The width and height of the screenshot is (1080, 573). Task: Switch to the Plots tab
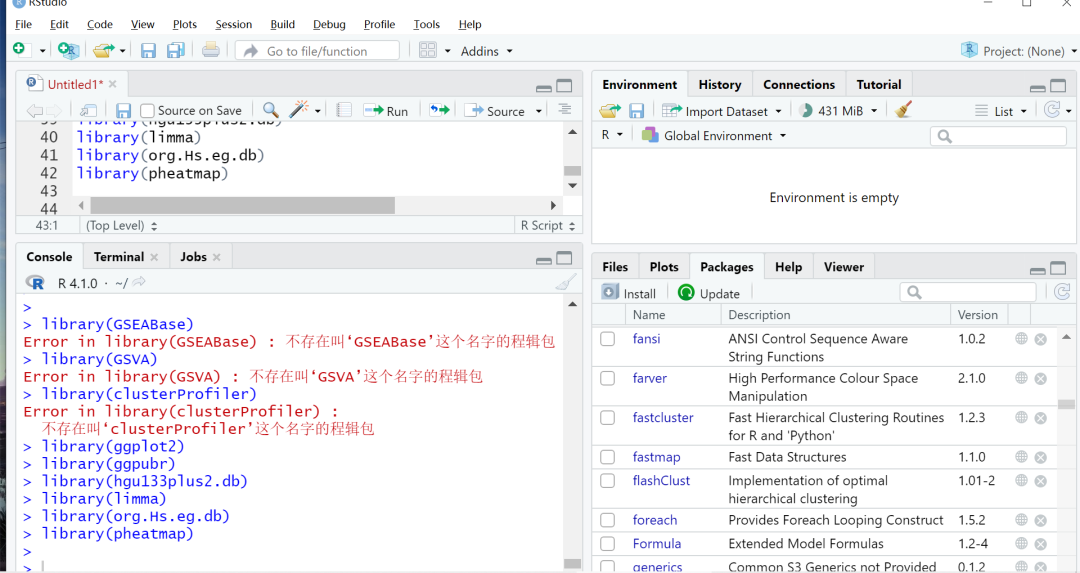664,267
